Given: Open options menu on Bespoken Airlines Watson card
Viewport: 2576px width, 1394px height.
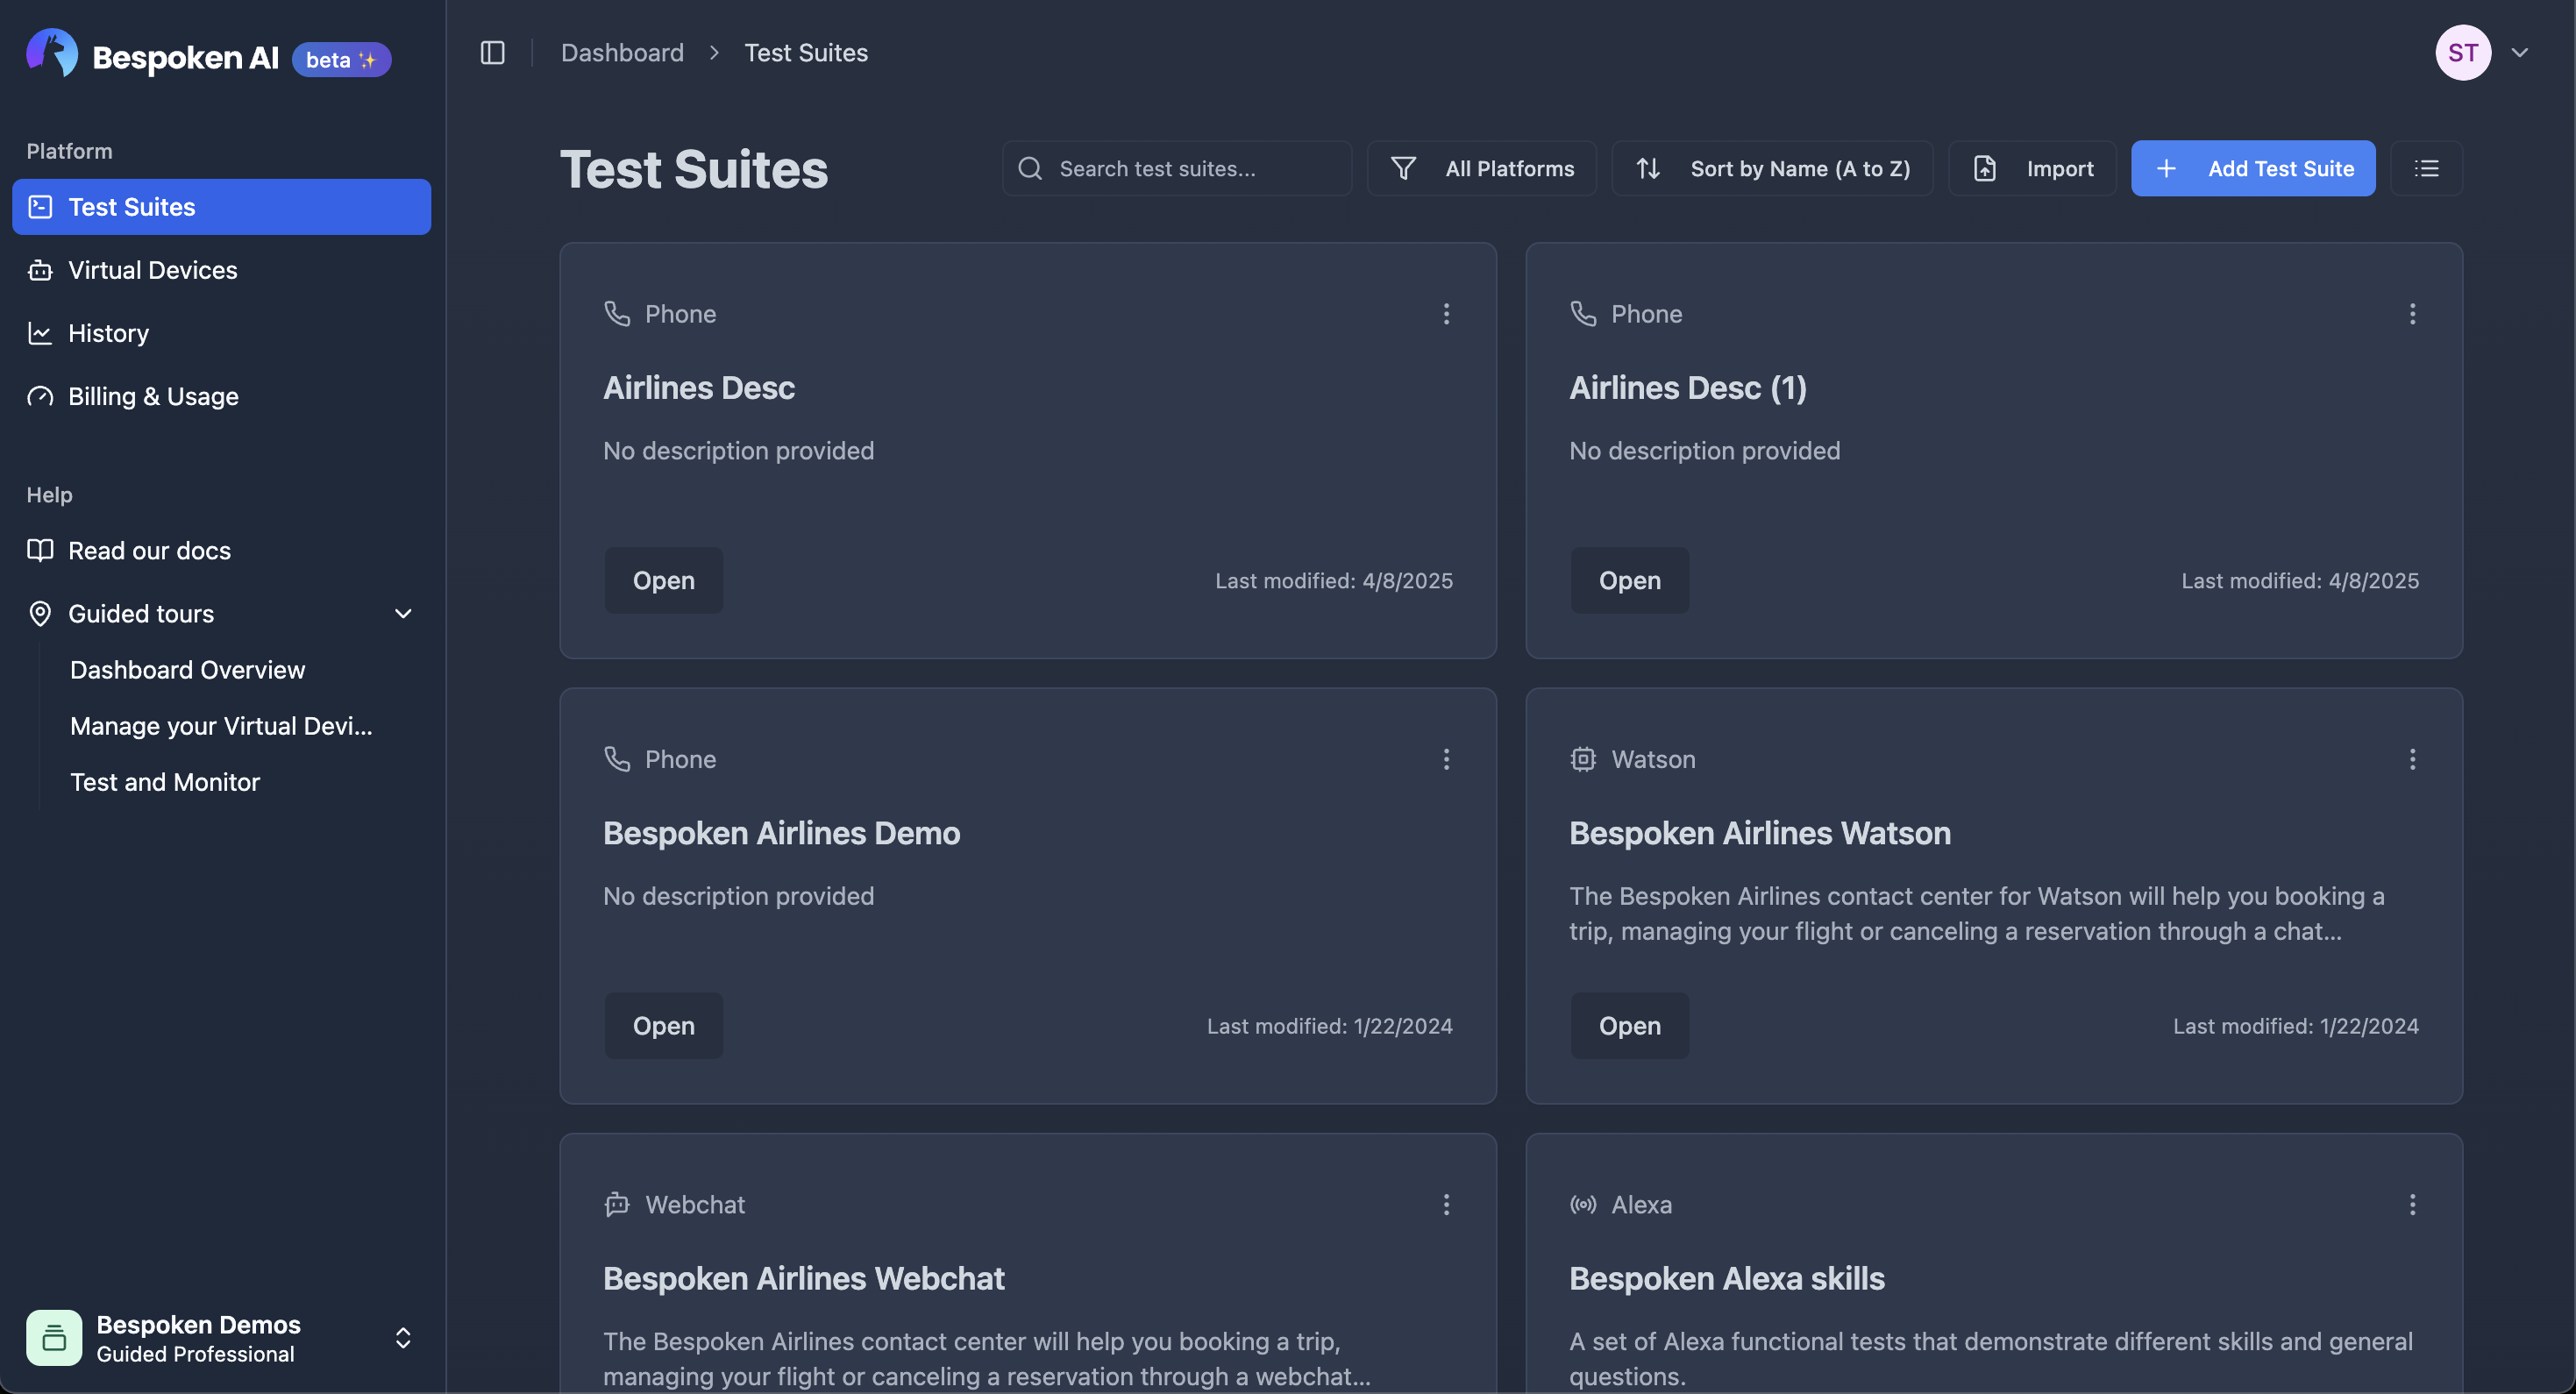Looking at the screenshot, I should tap(2413, 759).
